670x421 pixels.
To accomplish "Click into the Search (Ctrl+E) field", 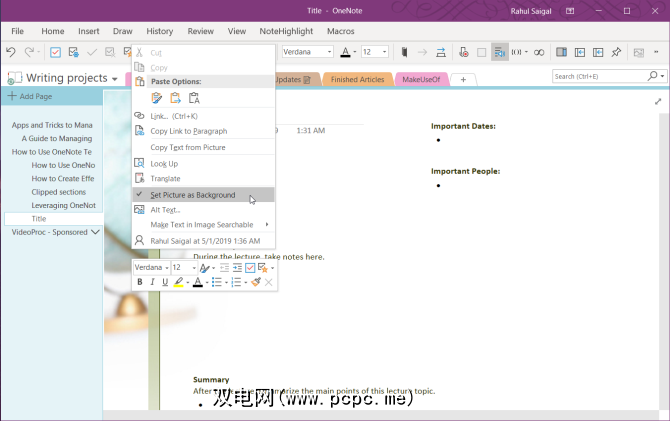I will click(x=599, y=77).
